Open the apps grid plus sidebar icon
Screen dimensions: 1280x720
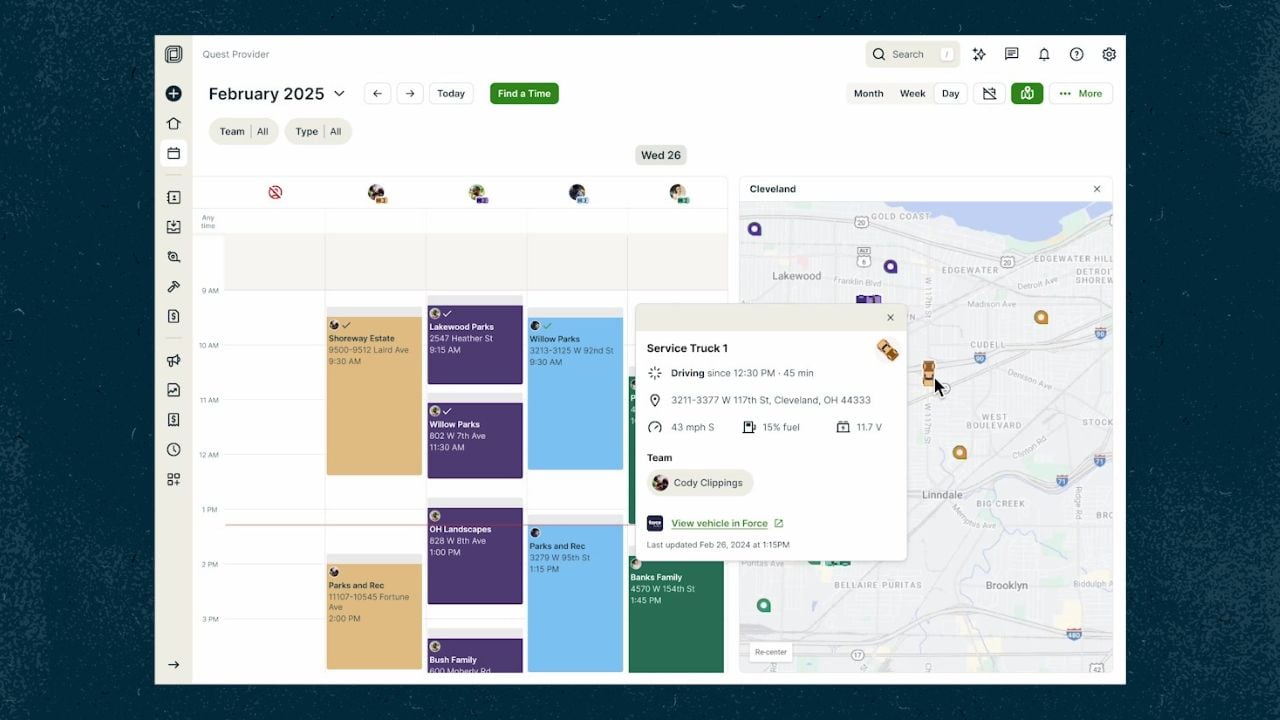(x=173, y=480)
